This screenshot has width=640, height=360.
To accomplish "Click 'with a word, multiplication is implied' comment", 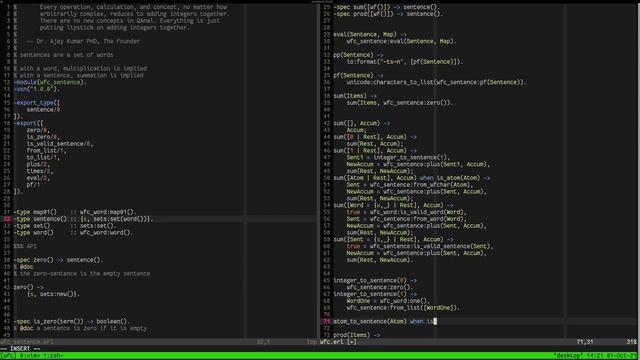I will [x=83, y=69].
